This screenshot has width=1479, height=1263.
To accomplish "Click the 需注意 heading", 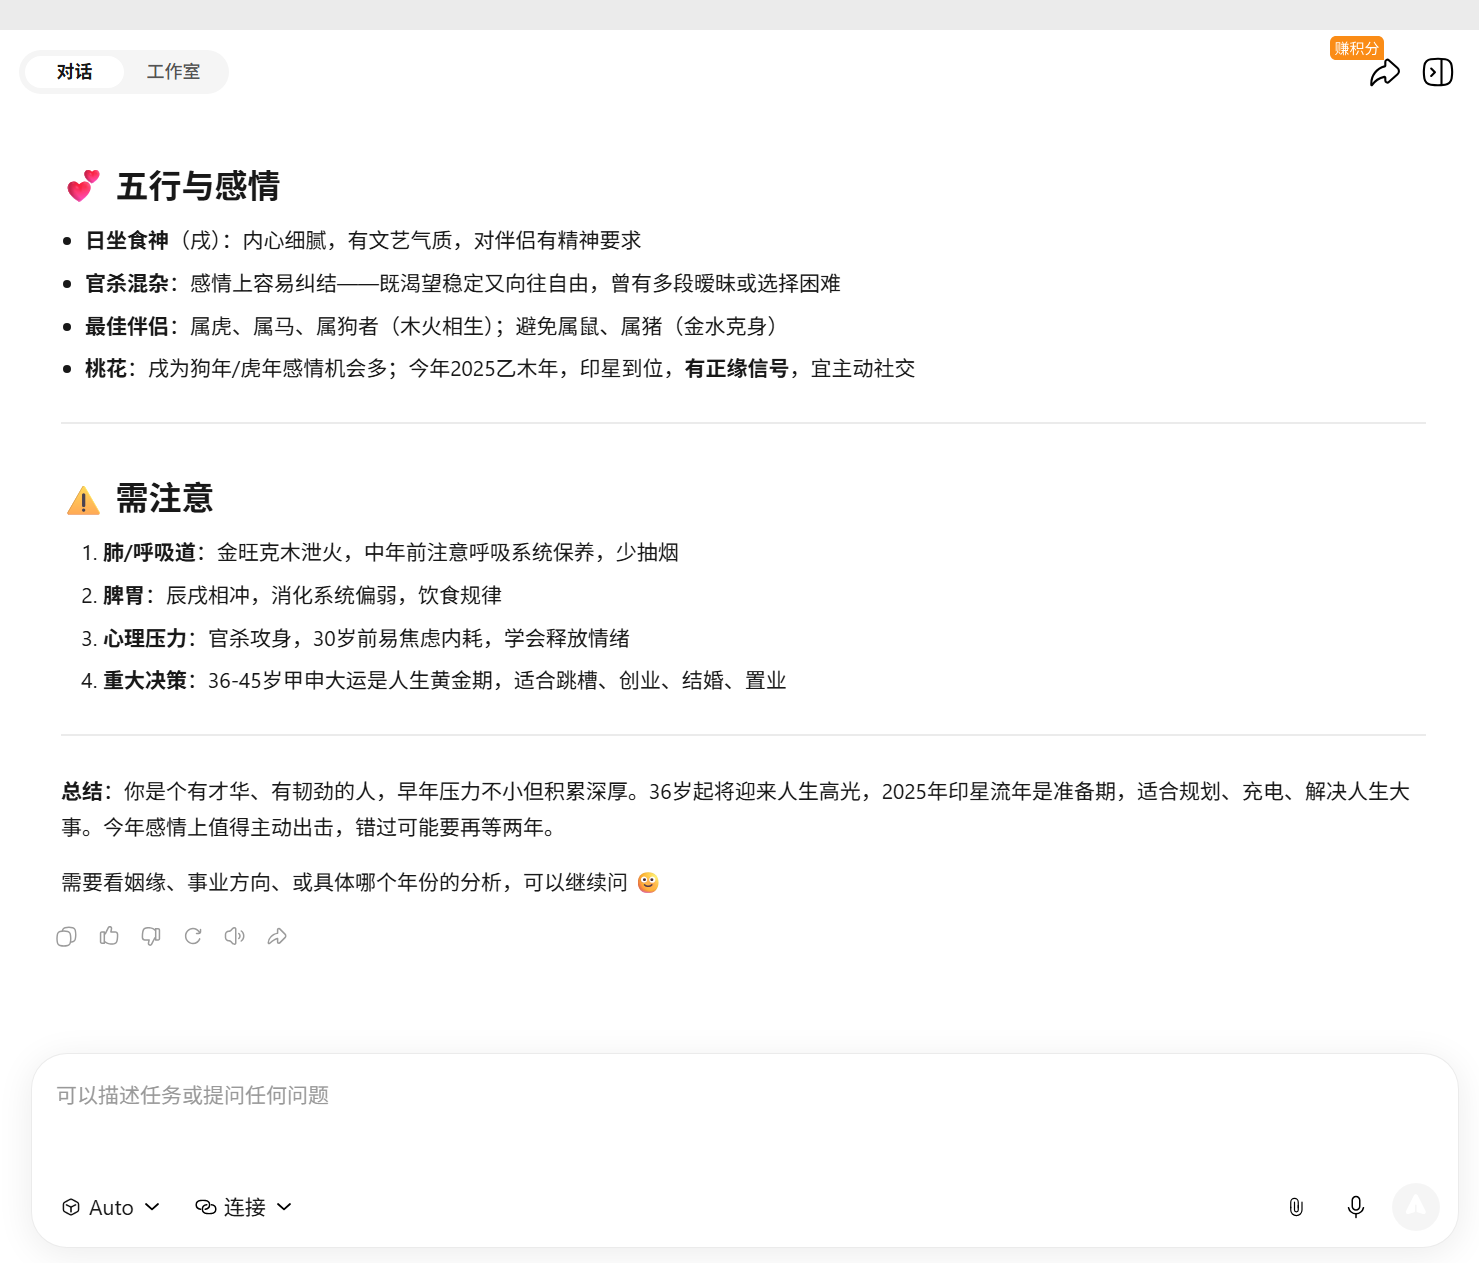I will tap(165, 498).
